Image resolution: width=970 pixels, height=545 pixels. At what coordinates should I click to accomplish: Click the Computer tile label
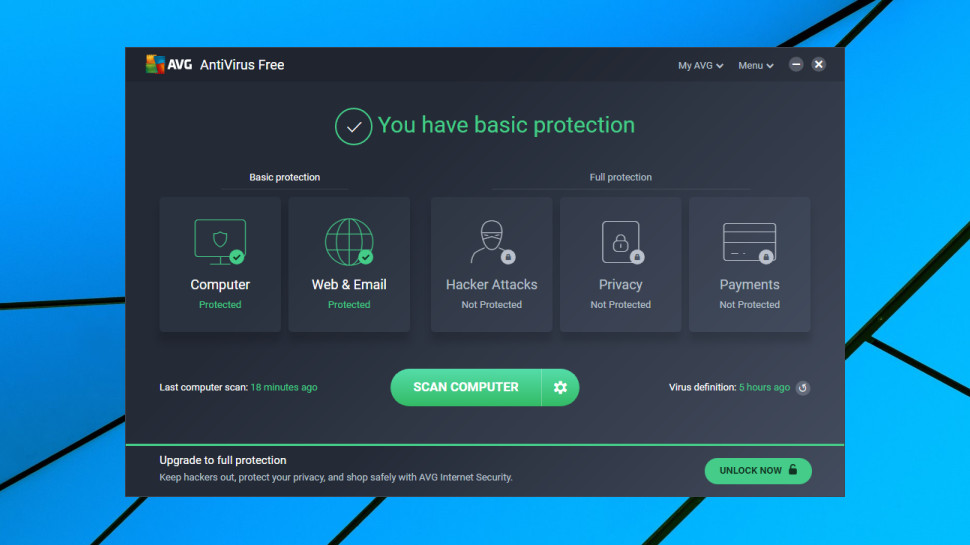(220, 285)
